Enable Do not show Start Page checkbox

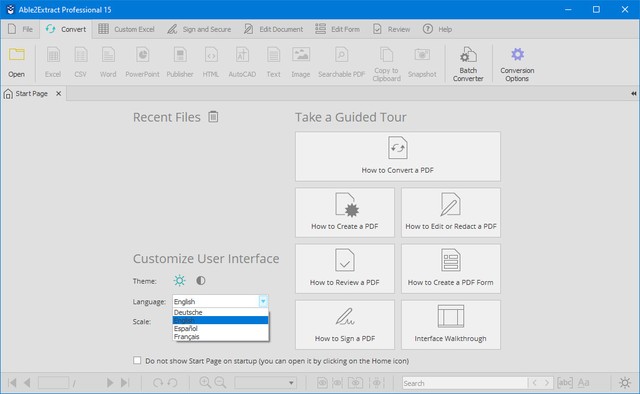(137, 360)
